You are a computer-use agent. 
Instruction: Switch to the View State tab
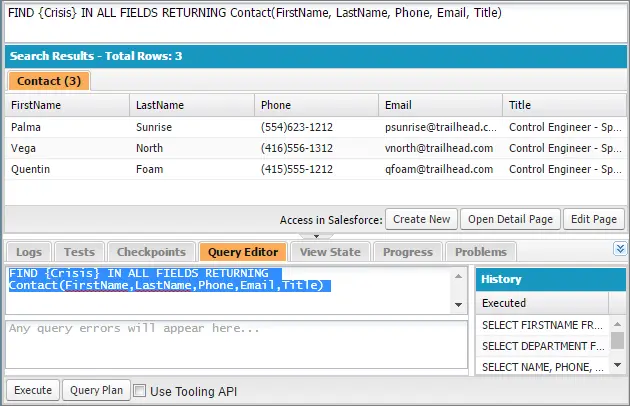(x=330, y=252)
